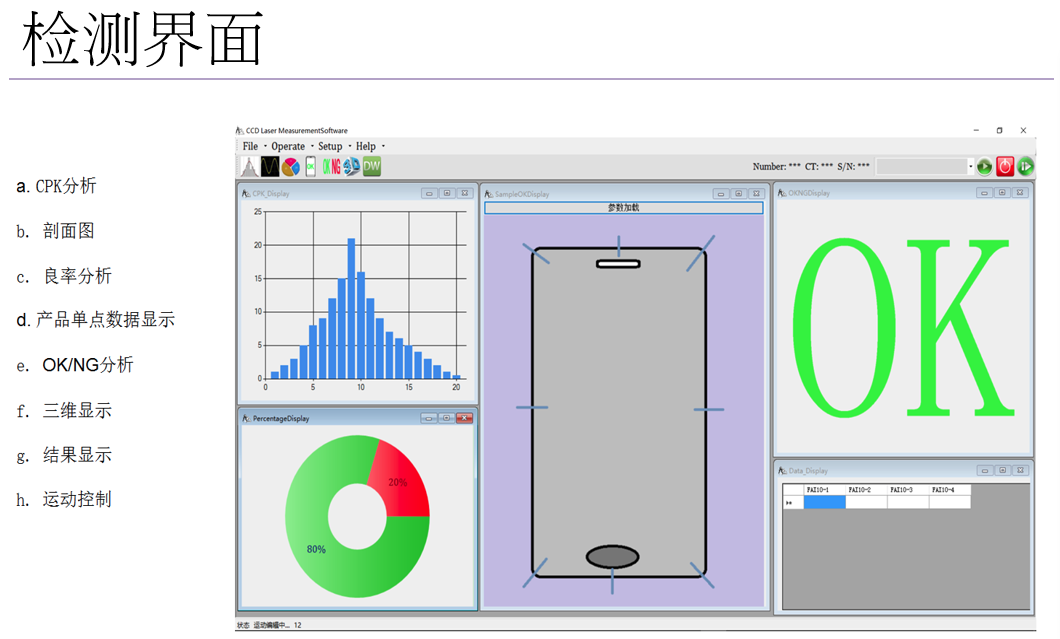1060x639 pixels.
Task: Click the "a. CPK分析" list item
Action: pos(56,186)
